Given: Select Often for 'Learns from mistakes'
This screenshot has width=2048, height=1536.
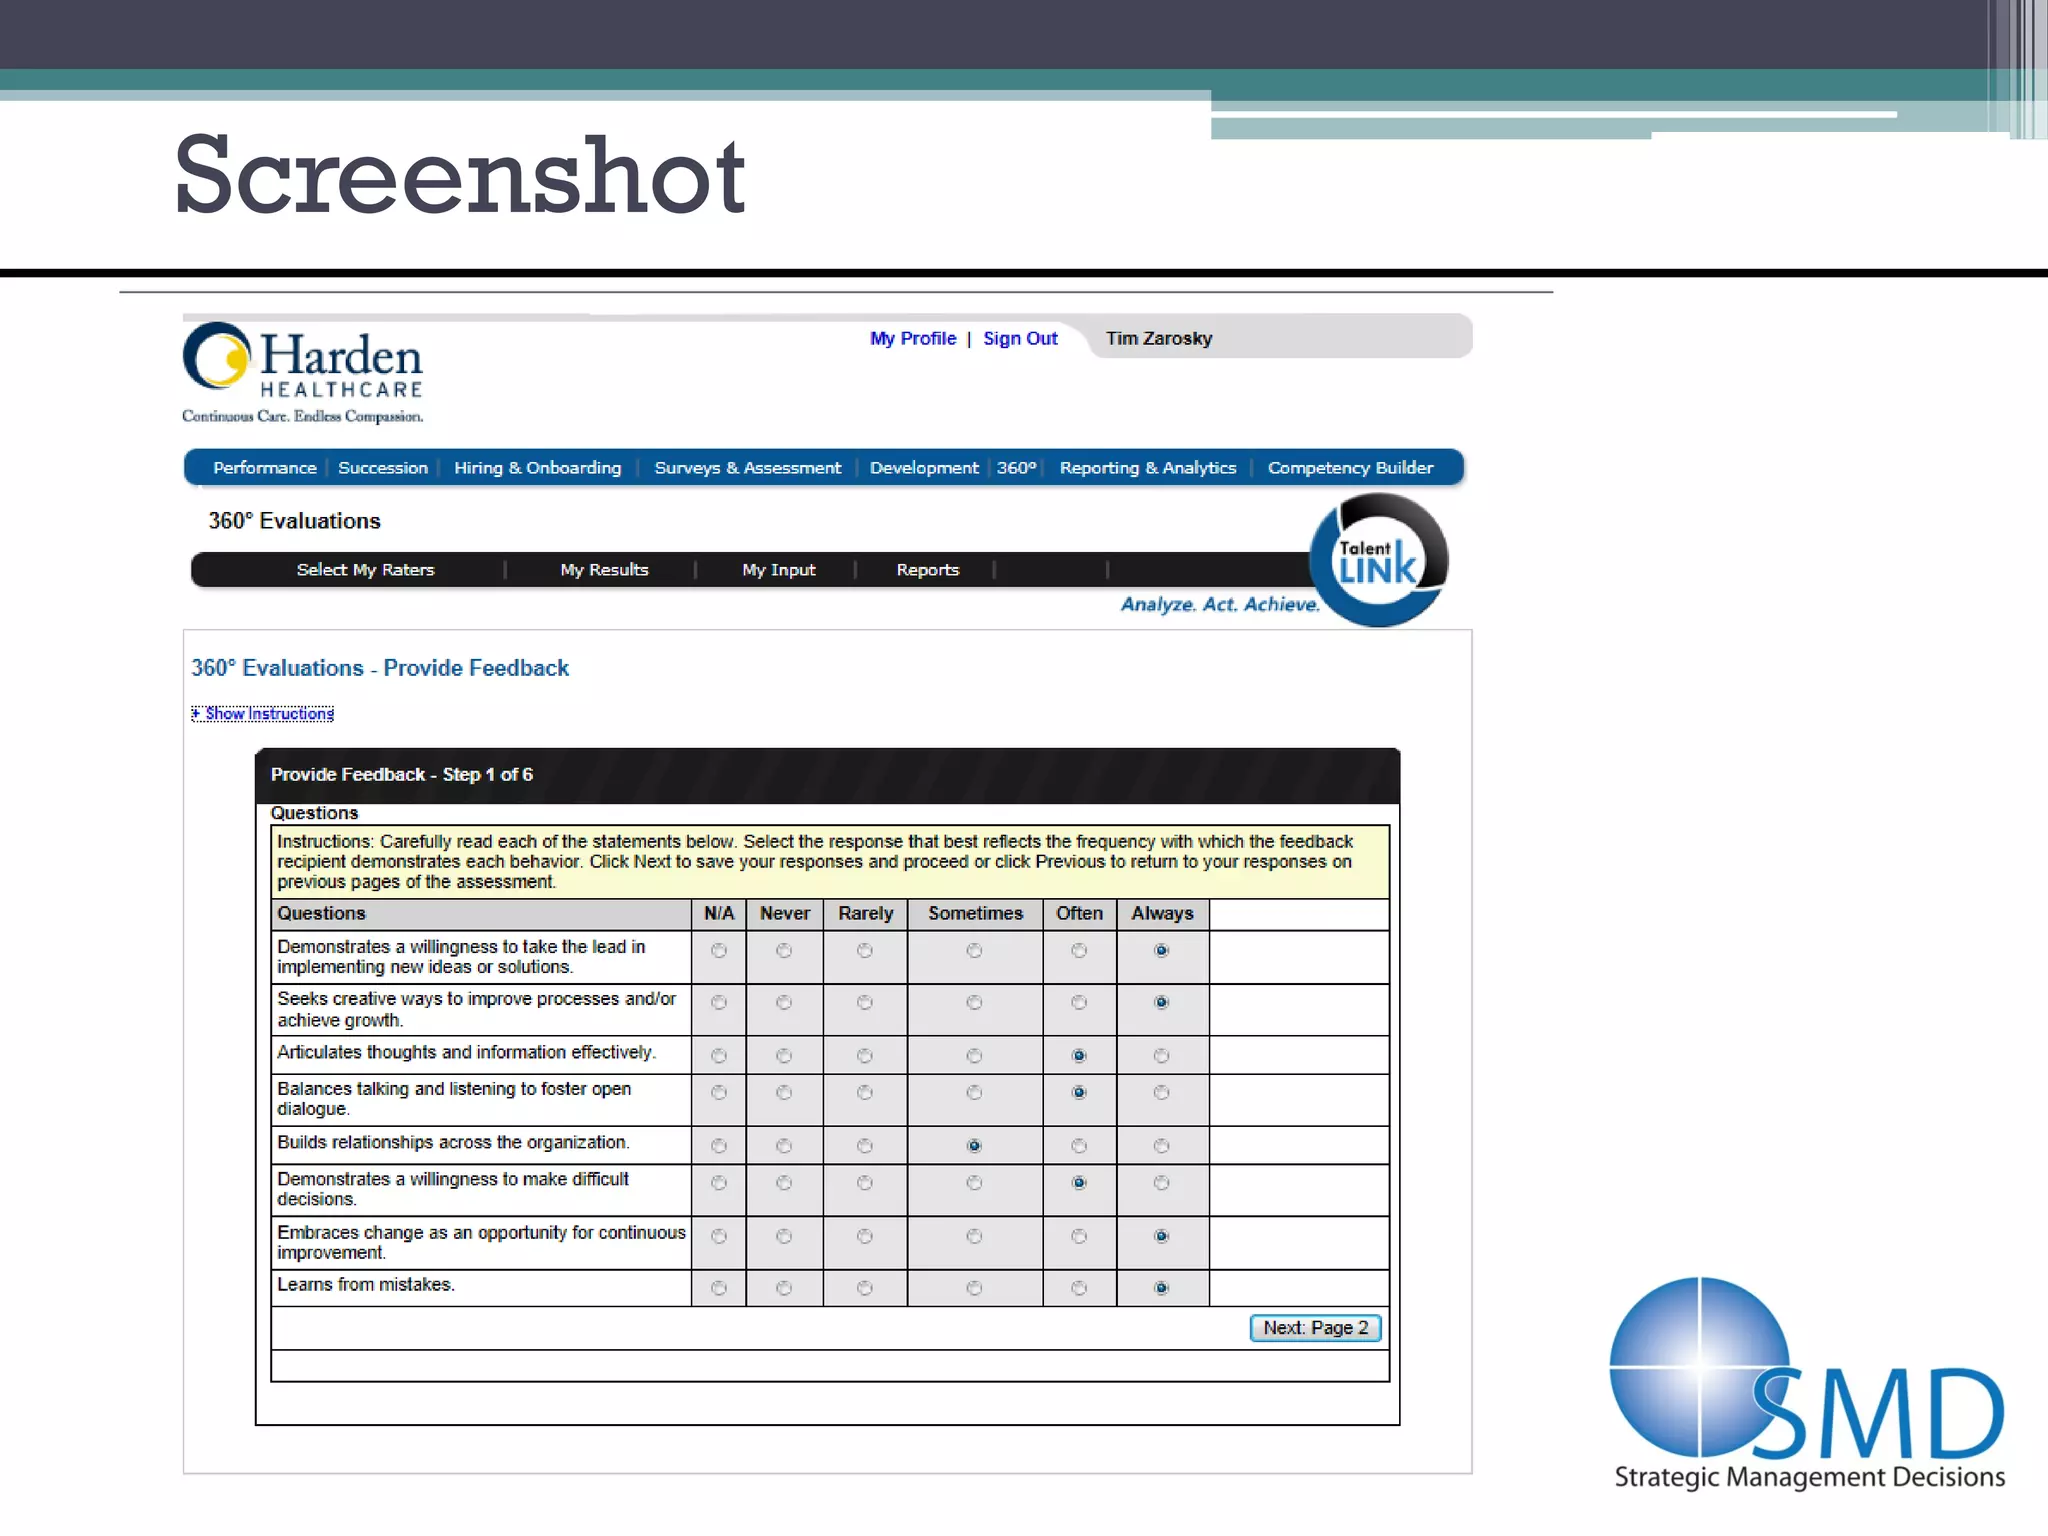Looking at the screenshot, I should coord(1079,1288).
